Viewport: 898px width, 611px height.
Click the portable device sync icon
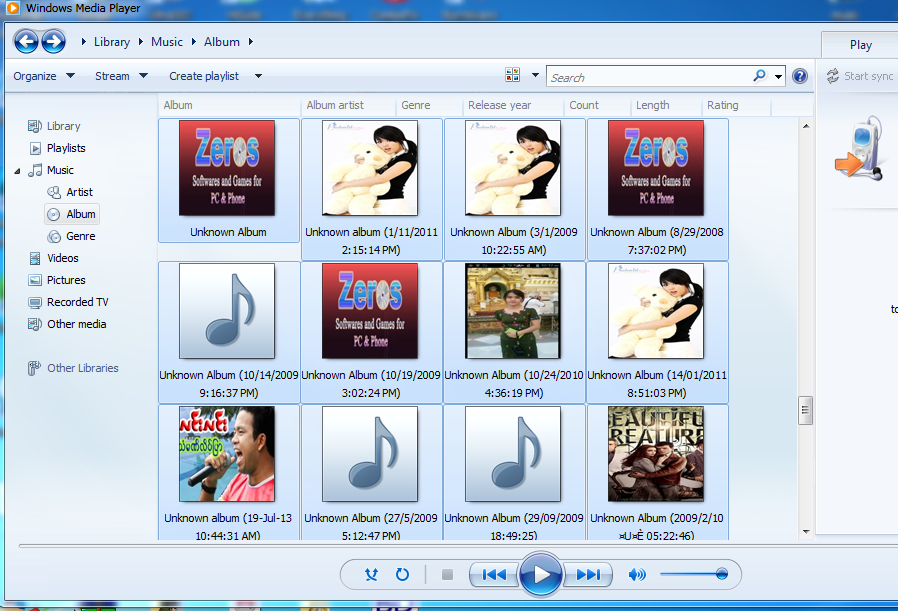859,148
